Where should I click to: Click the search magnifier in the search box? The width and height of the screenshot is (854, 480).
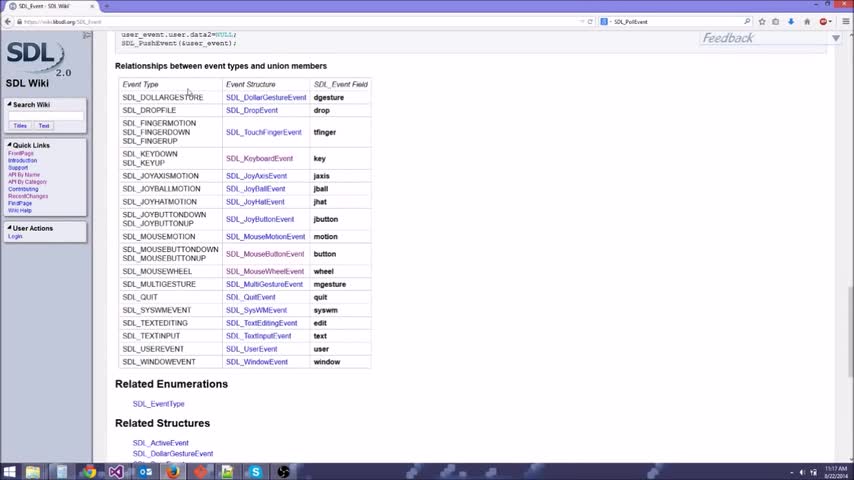[747, 22]
